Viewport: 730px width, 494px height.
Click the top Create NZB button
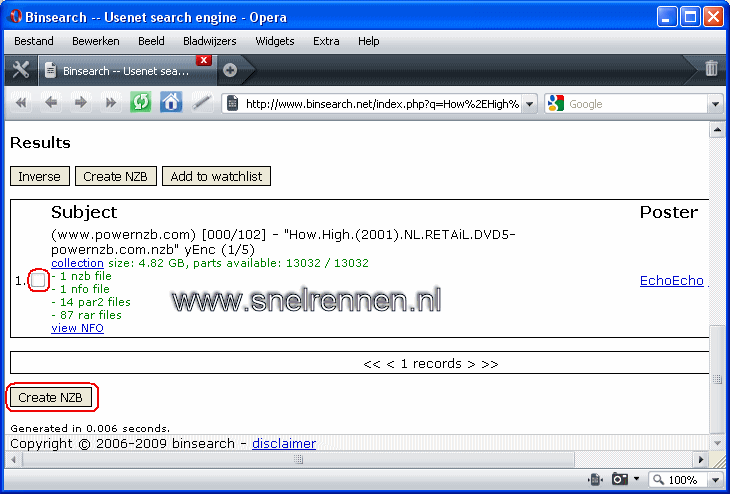[x=115, y=176]
